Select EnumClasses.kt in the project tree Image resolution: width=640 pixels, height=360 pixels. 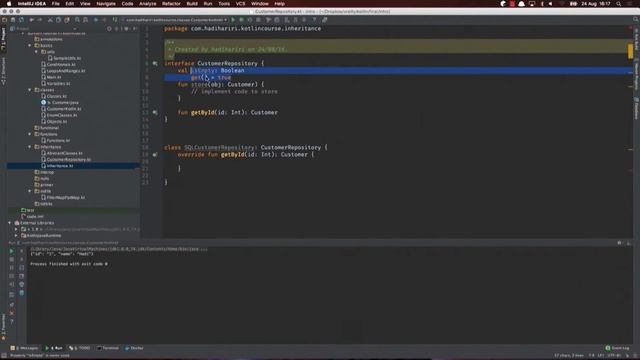pyautogui.click(x=59, y=115)
